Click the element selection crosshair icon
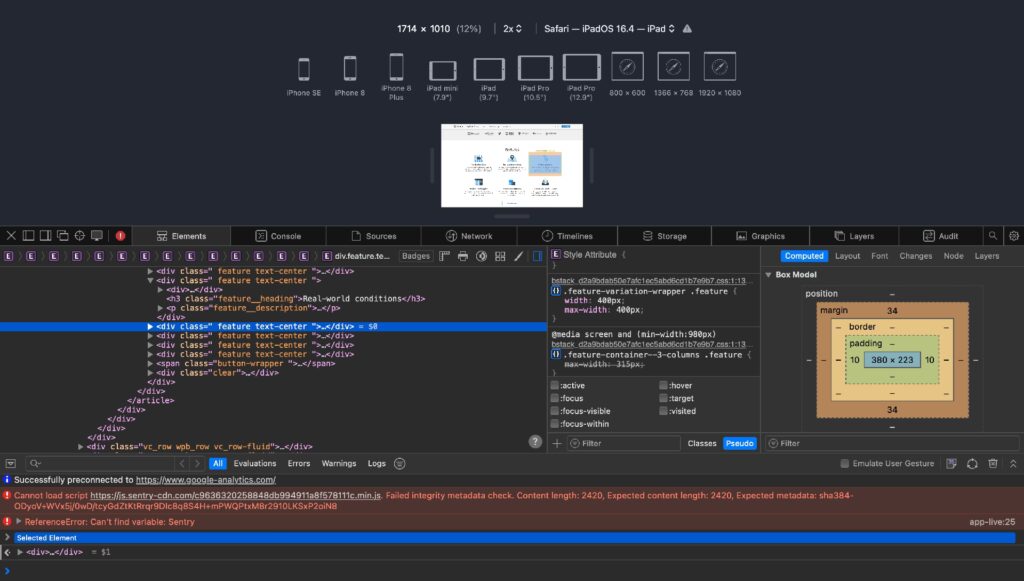The width and height of the screenshot is (1024, 581). point(79,236)
